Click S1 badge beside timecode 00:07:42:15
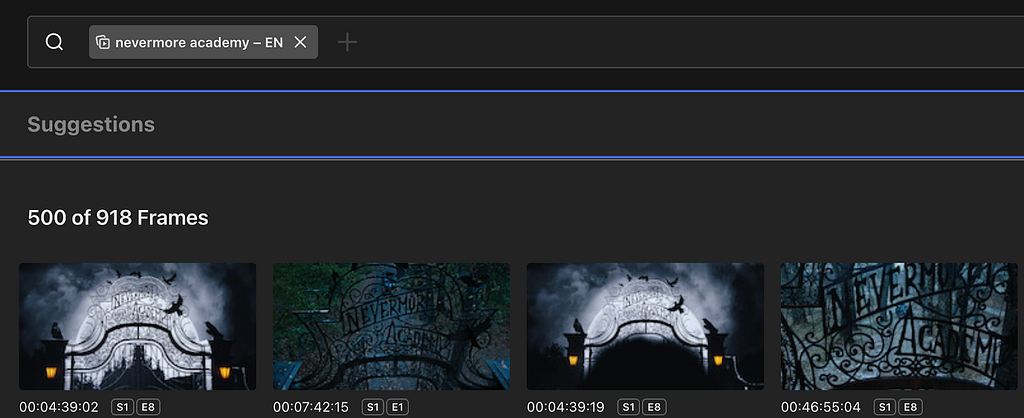Screen dimensions: 1024x418 coord(373,408)
